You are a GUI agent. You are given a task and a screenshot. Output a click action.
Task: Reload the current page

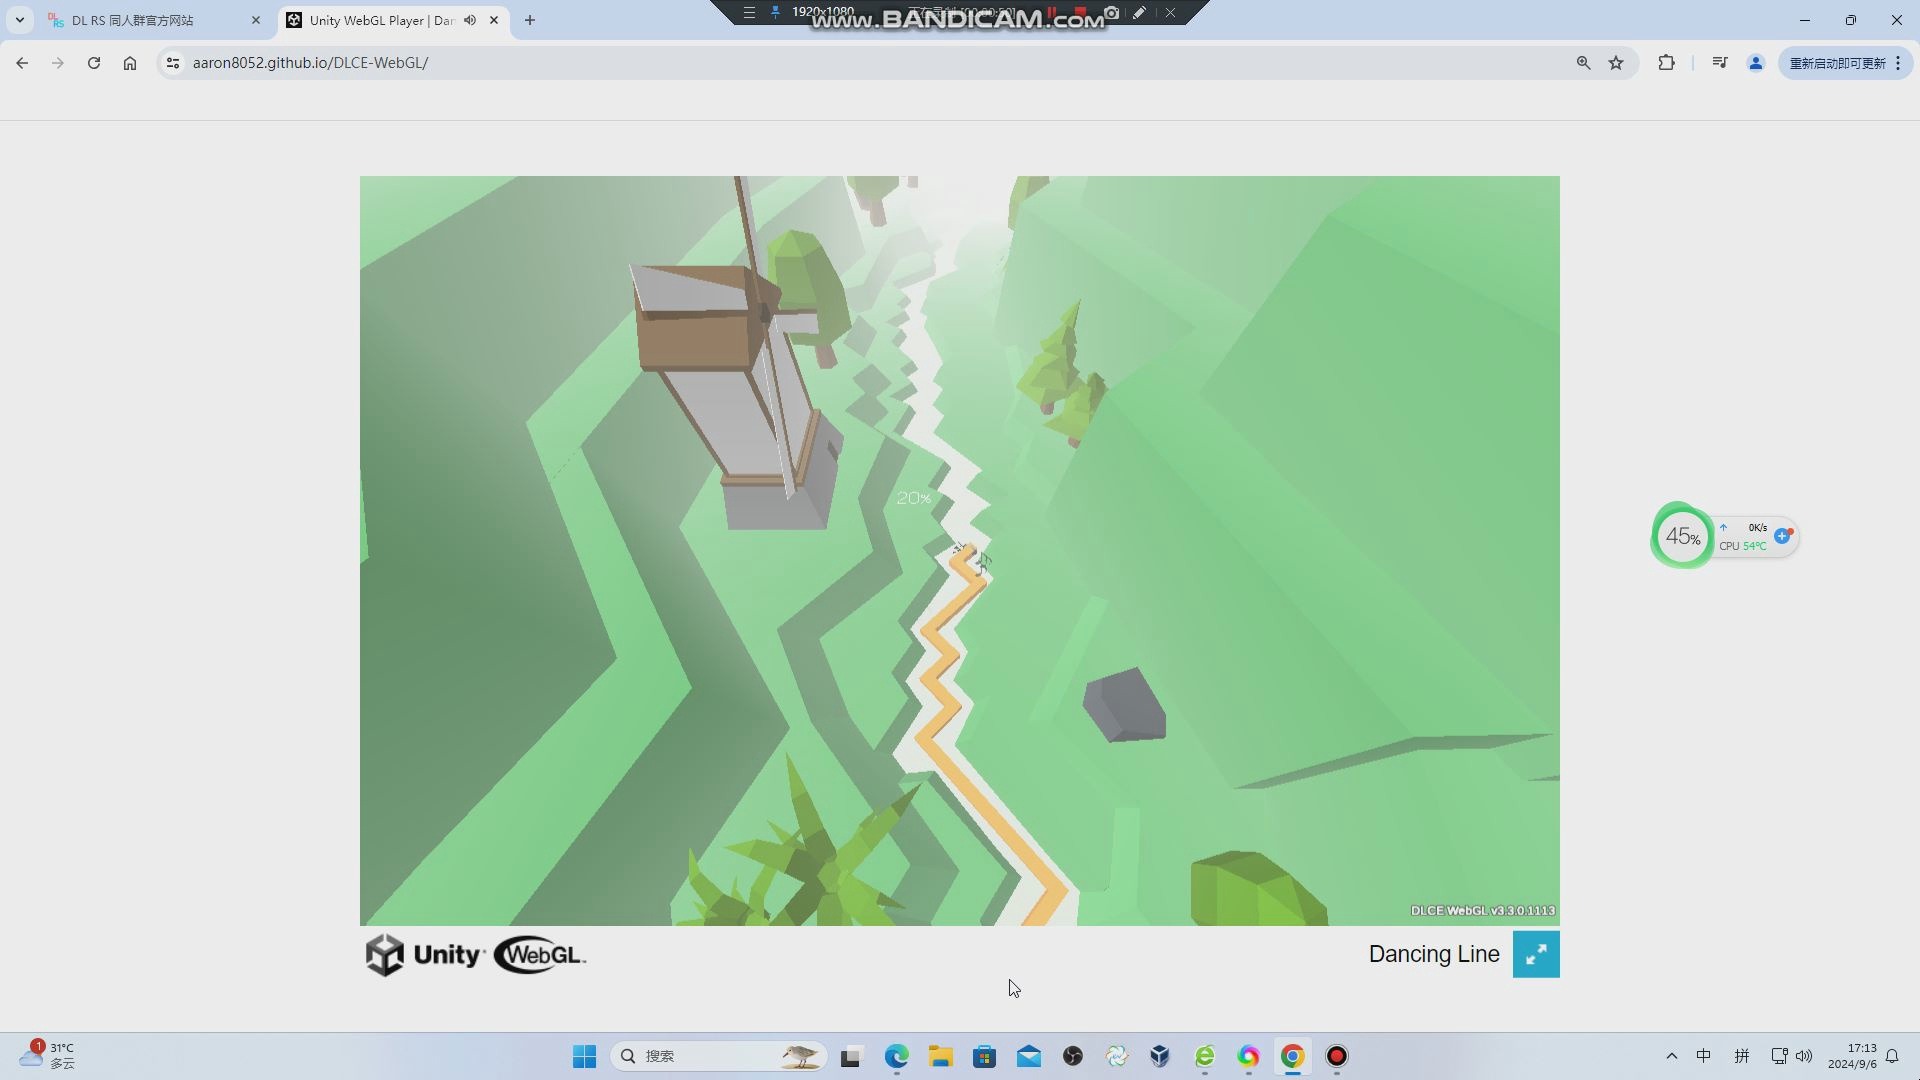click(94, 63)
